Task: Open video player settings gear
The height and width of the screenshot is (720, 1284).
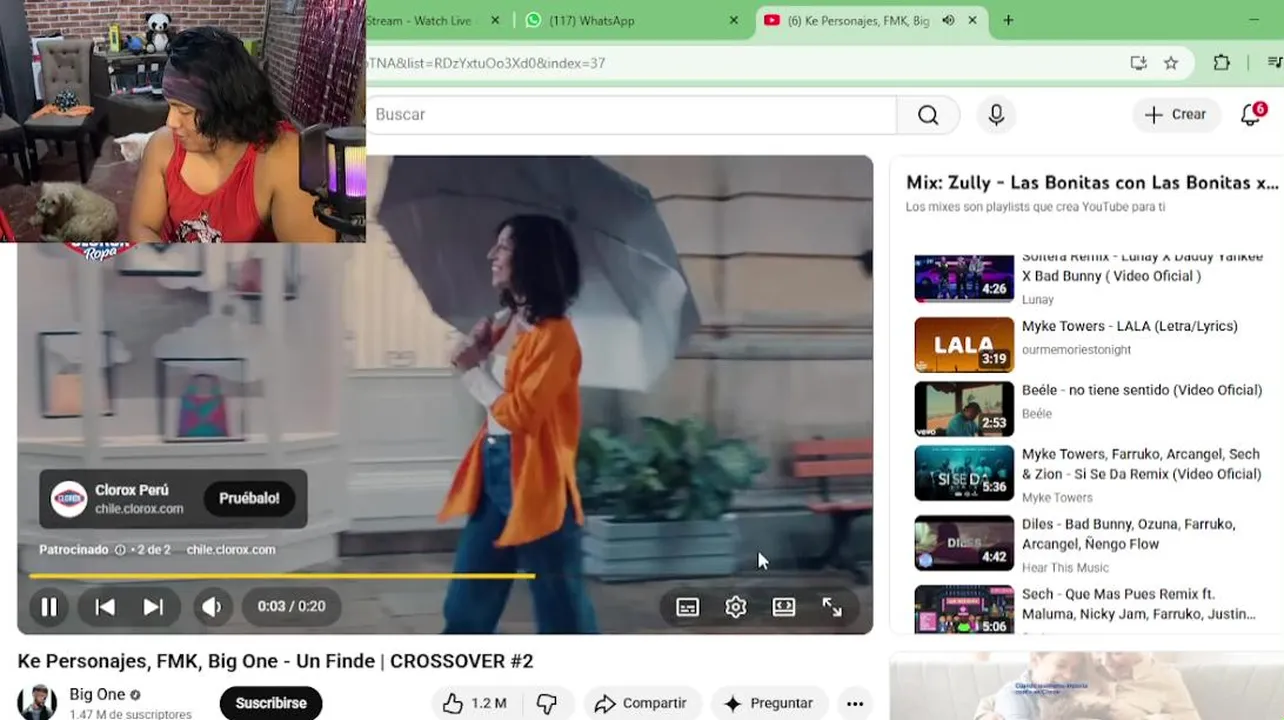Action: tap(736, 607)
